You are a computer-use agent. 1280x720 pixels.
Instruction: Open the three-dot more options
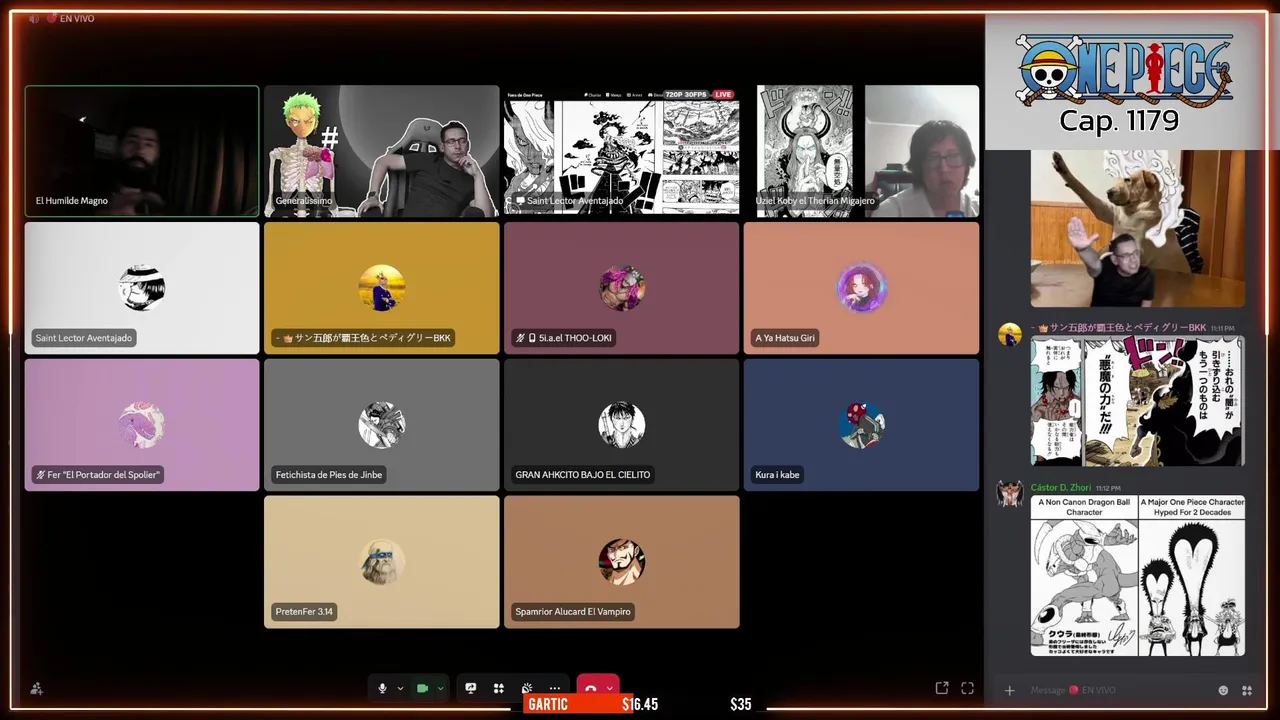point(555,688)
